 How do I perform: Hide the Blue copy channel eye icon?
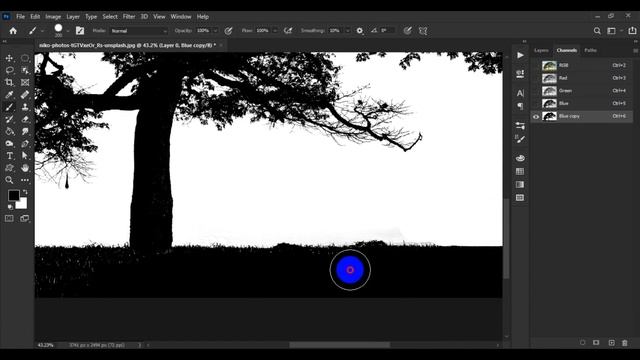point(536,117)
